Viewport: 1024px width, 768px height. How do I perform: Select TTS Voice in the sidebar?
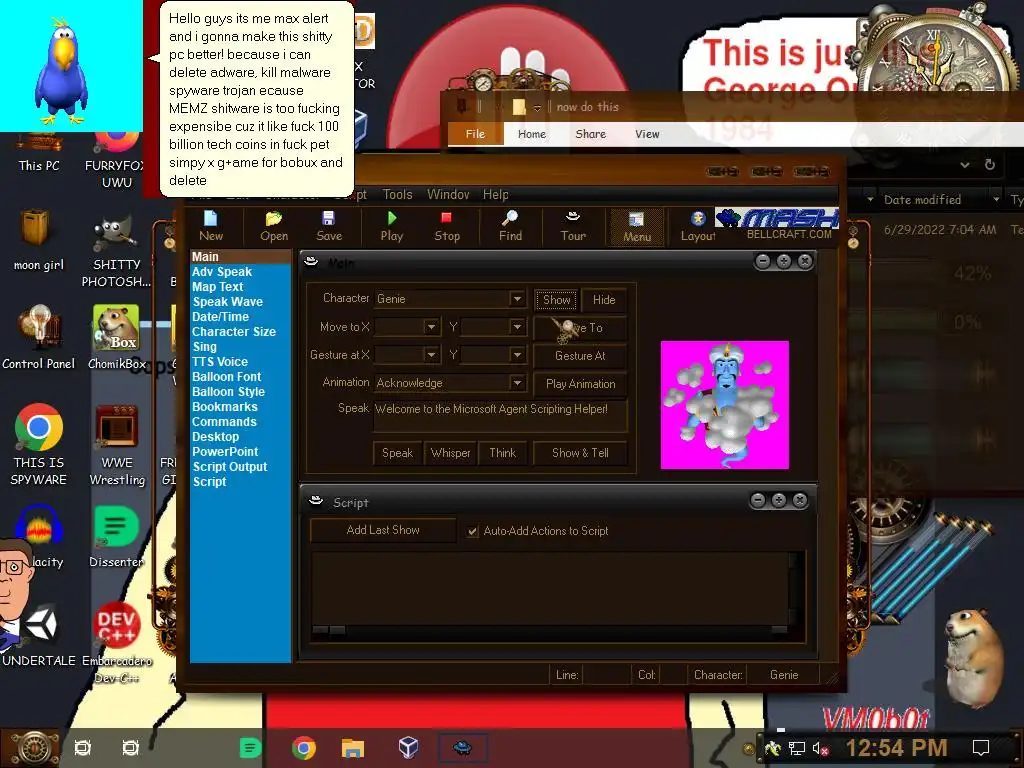(x=220, y=362)
